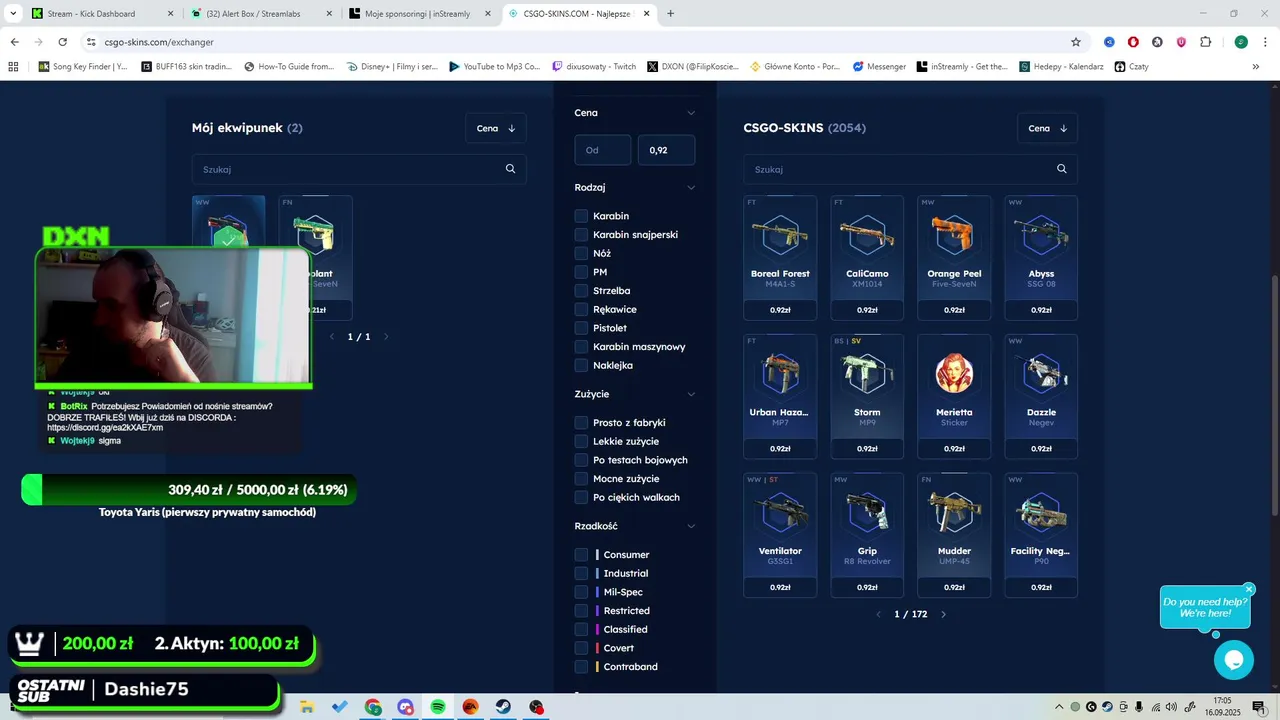Enable the Prosto z fabryki wear filter
The height and width of the screenshot is (720, 1280).
[x=581, y=423]
